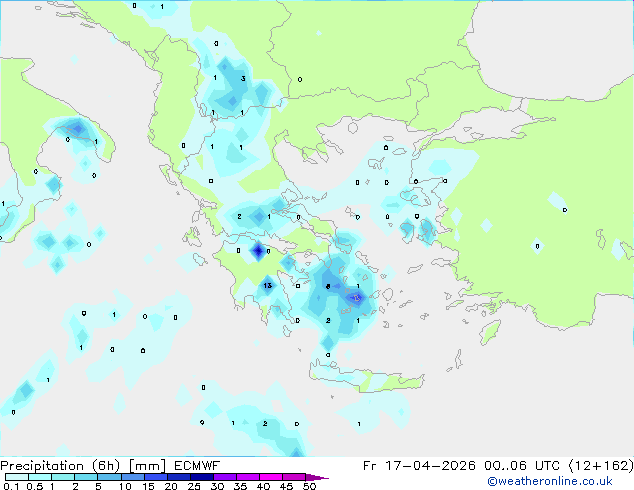Click the '8' precipitation value in the Aegean
634x490 pixels.
click(x=328, y=286)
